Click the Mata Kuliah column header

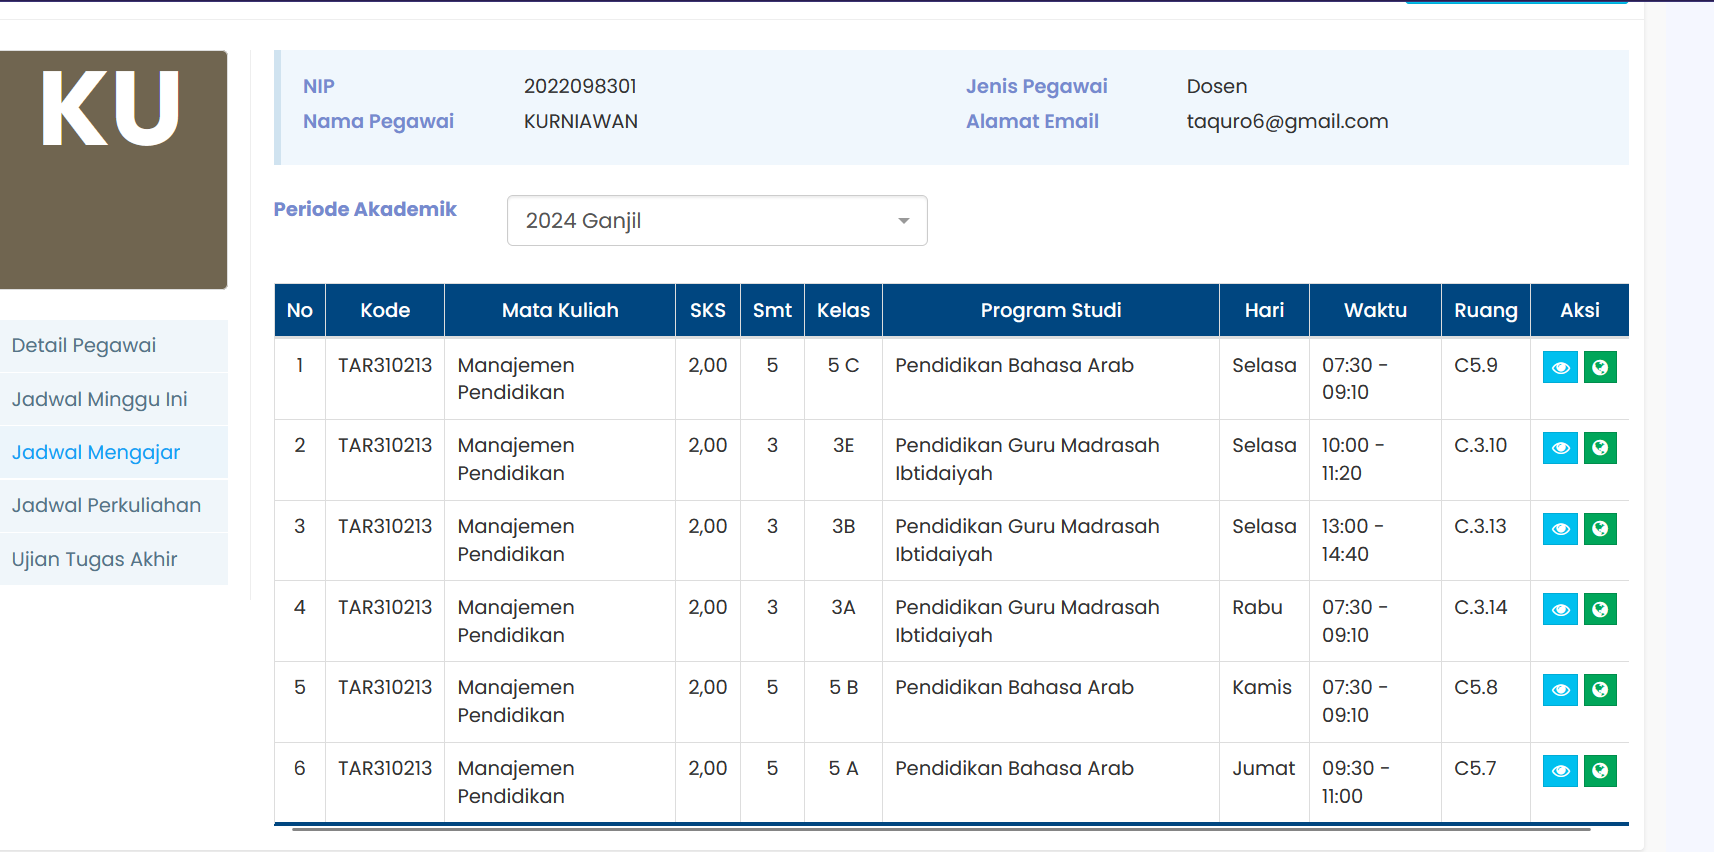pos(560,311)
